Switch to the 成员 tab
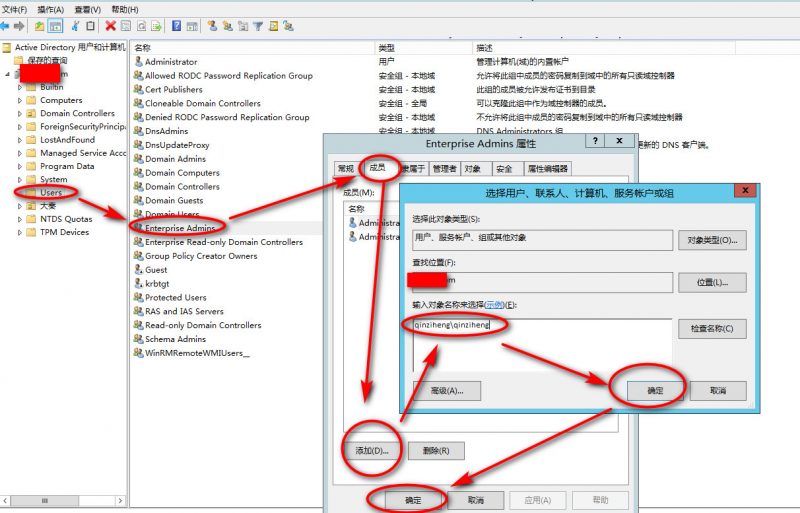The image size is (800, 513). pos(377,167)
